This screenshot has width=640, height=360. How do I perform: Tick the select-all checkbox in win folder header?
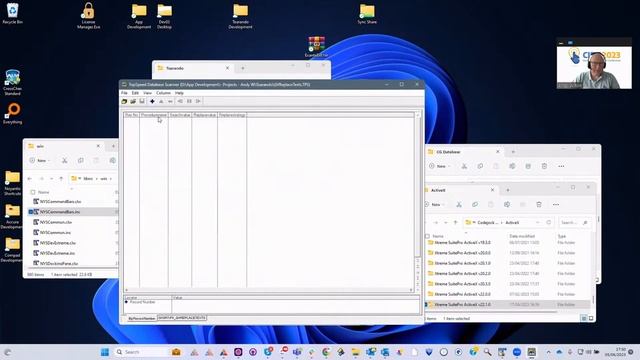[x=33, y=192]
